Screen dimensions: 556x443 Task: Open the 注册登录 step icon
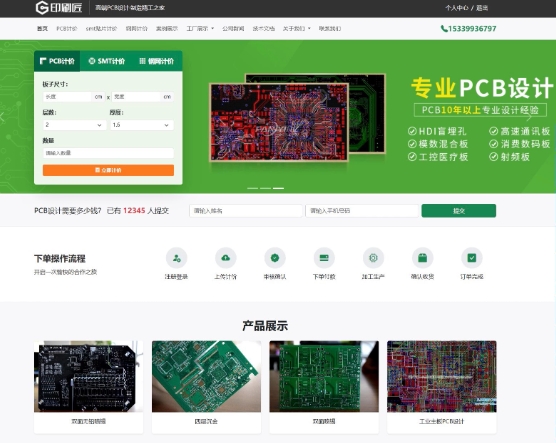point(176,258)
